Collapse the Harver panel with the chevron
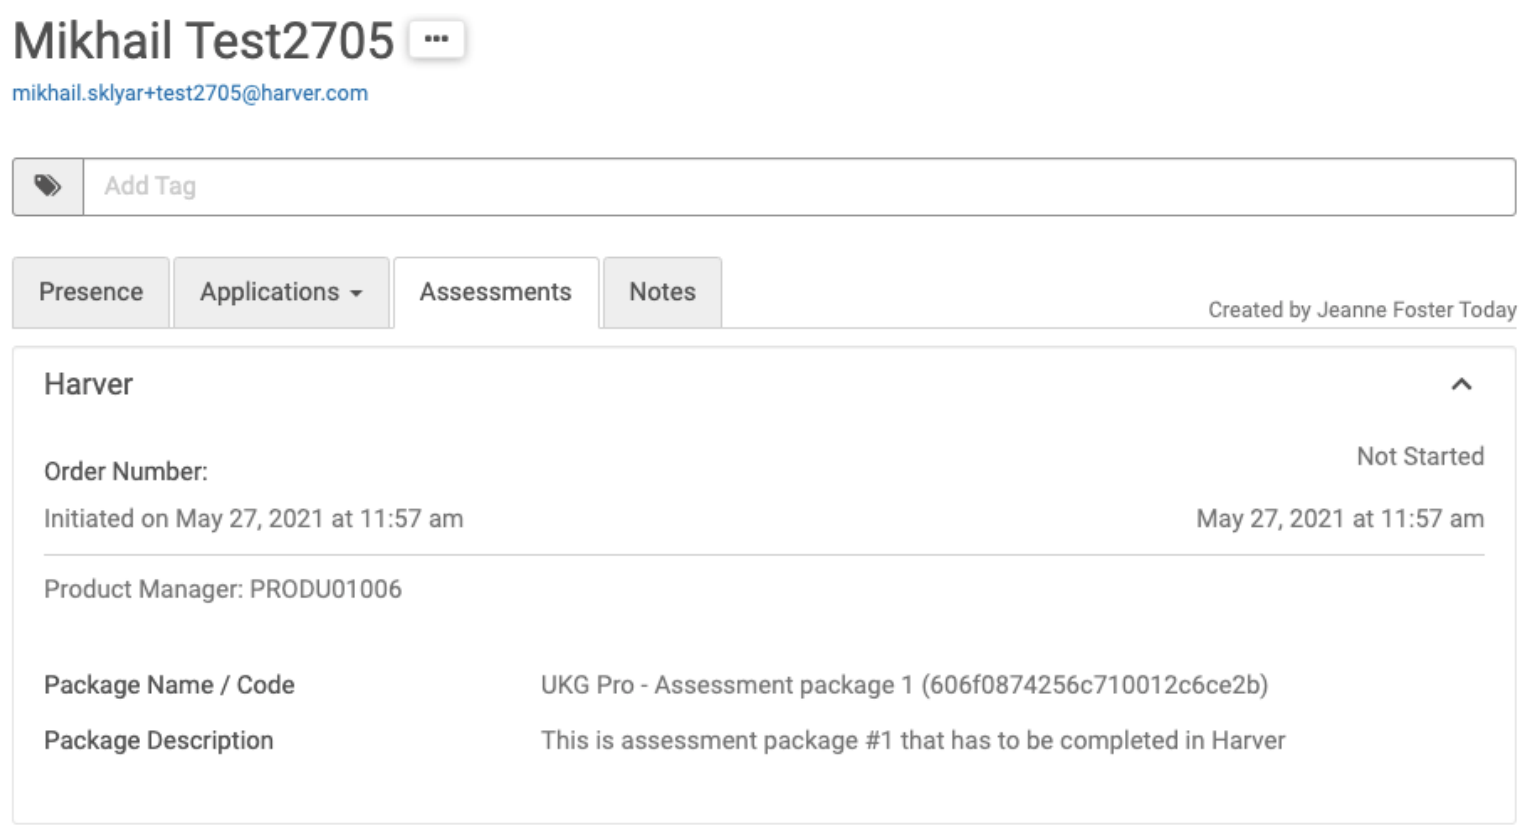Image resolution: width=1528 pixels, height=832 pixels. (1461, 384)
